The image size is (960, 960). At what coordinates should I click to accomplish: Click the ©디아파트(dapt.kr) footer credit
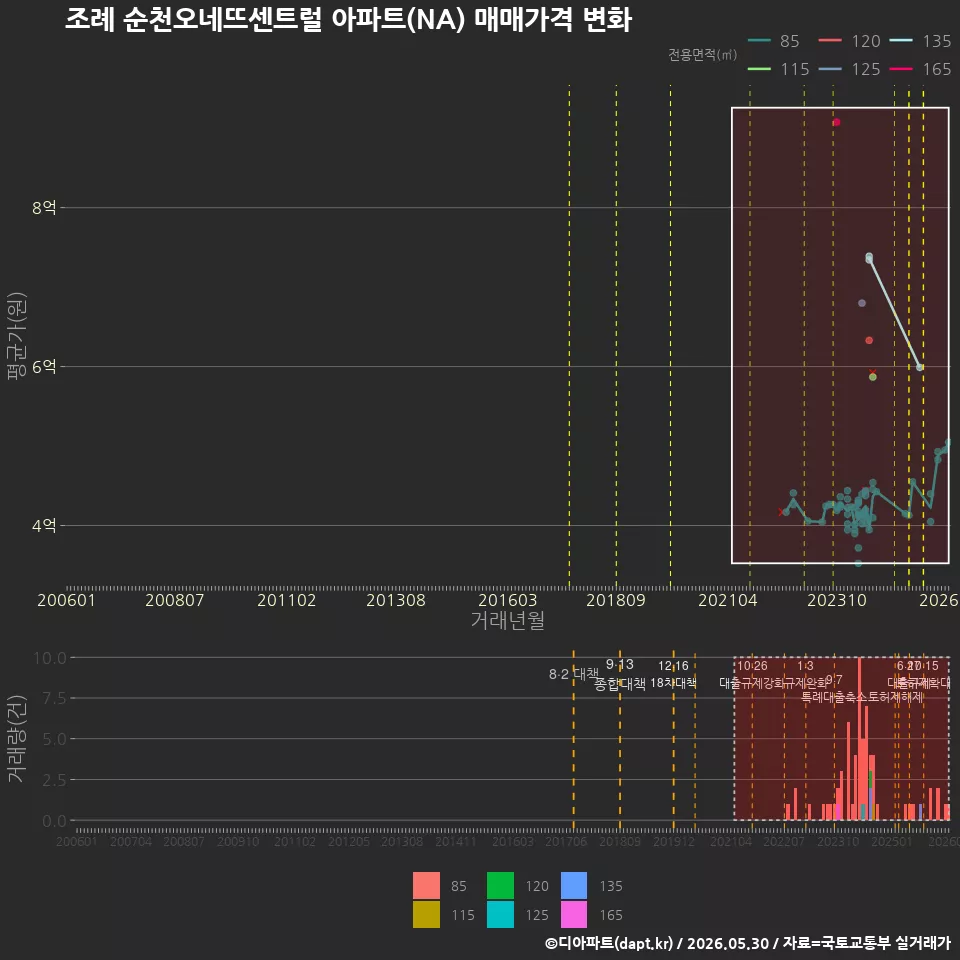click(x=609, y=943)
